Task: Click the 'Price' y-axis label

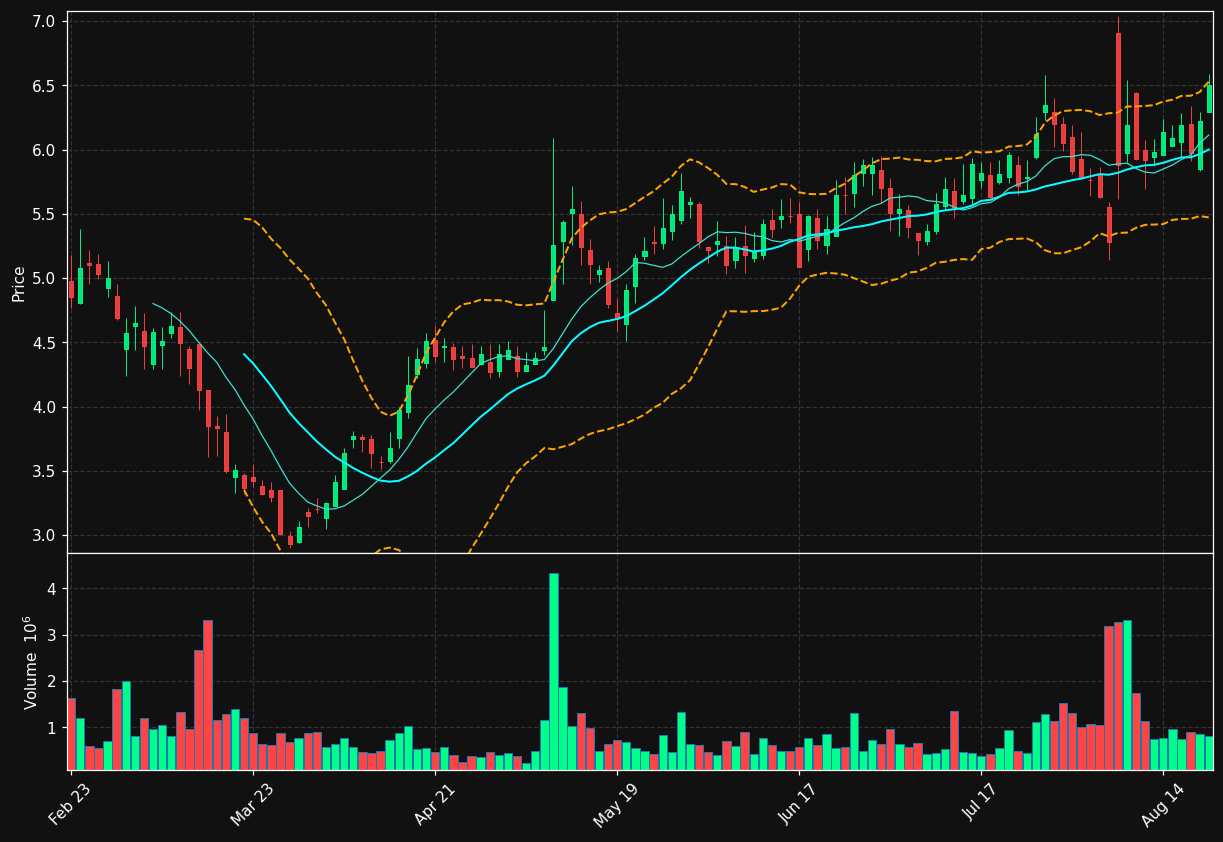Action: click(19, 283)
